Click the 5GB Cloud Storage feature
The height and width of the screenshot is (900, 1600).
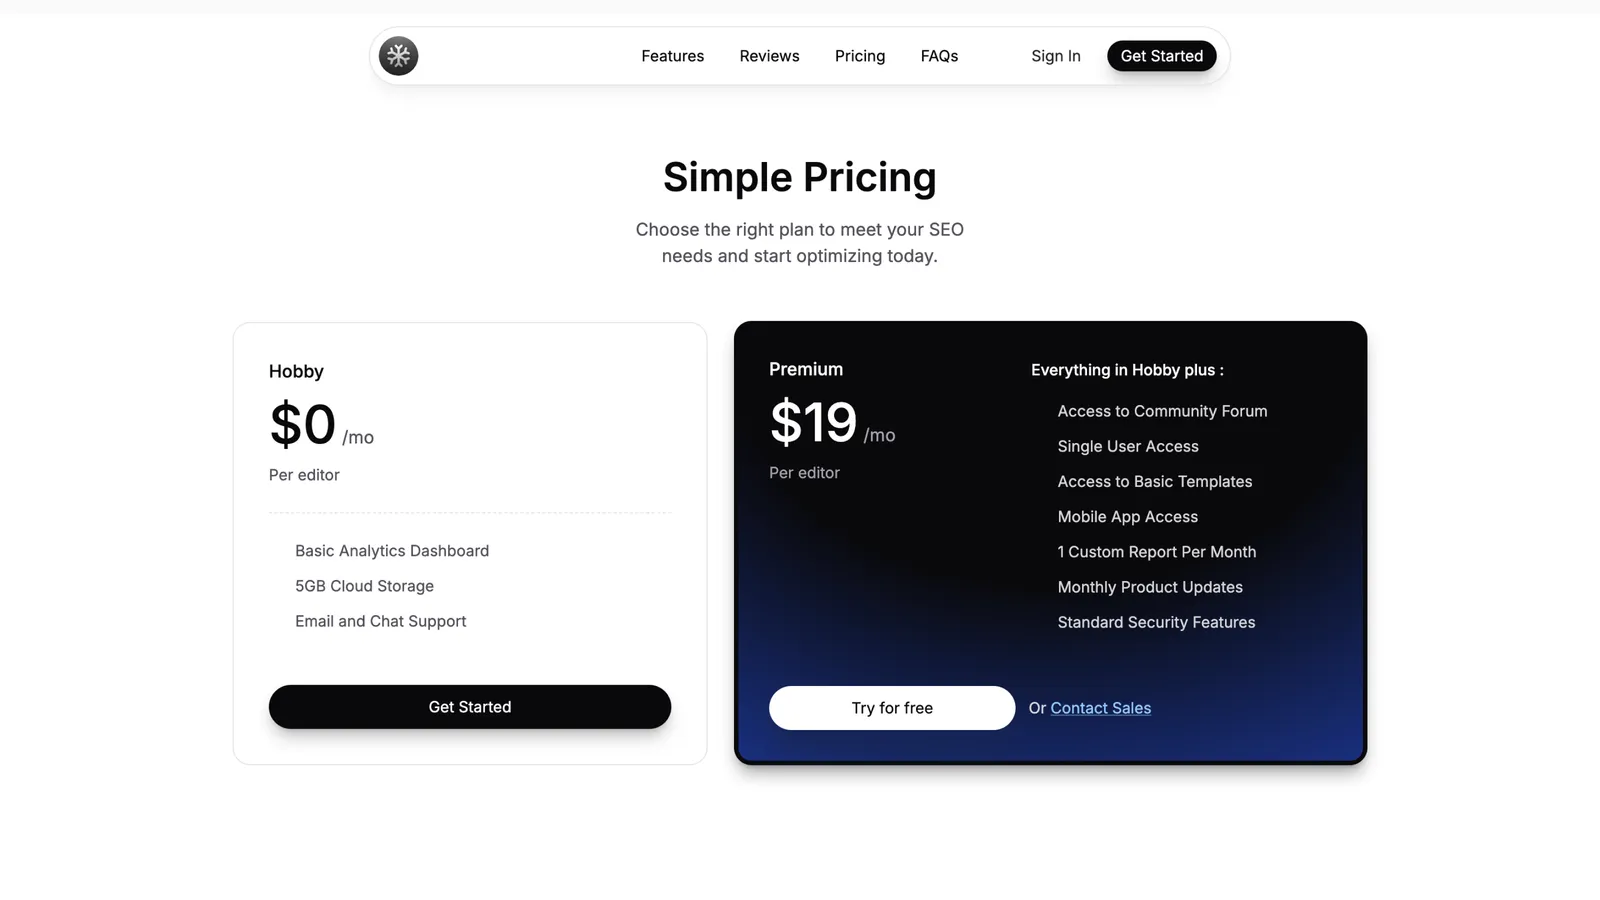point(364,586)
